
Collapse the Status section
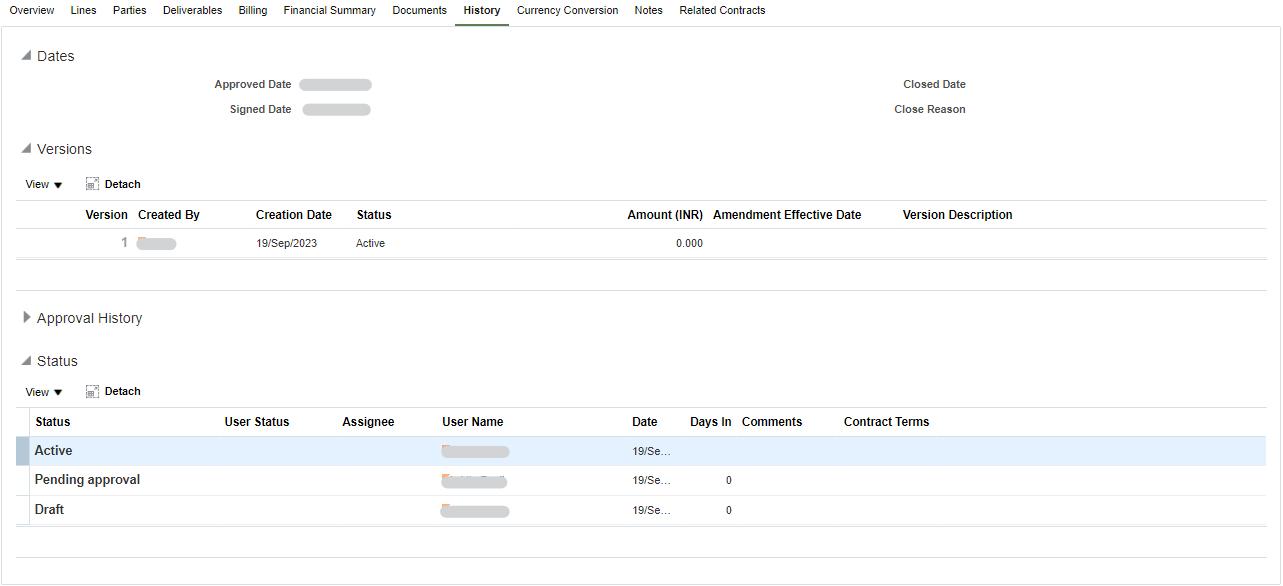coord(25,361)
